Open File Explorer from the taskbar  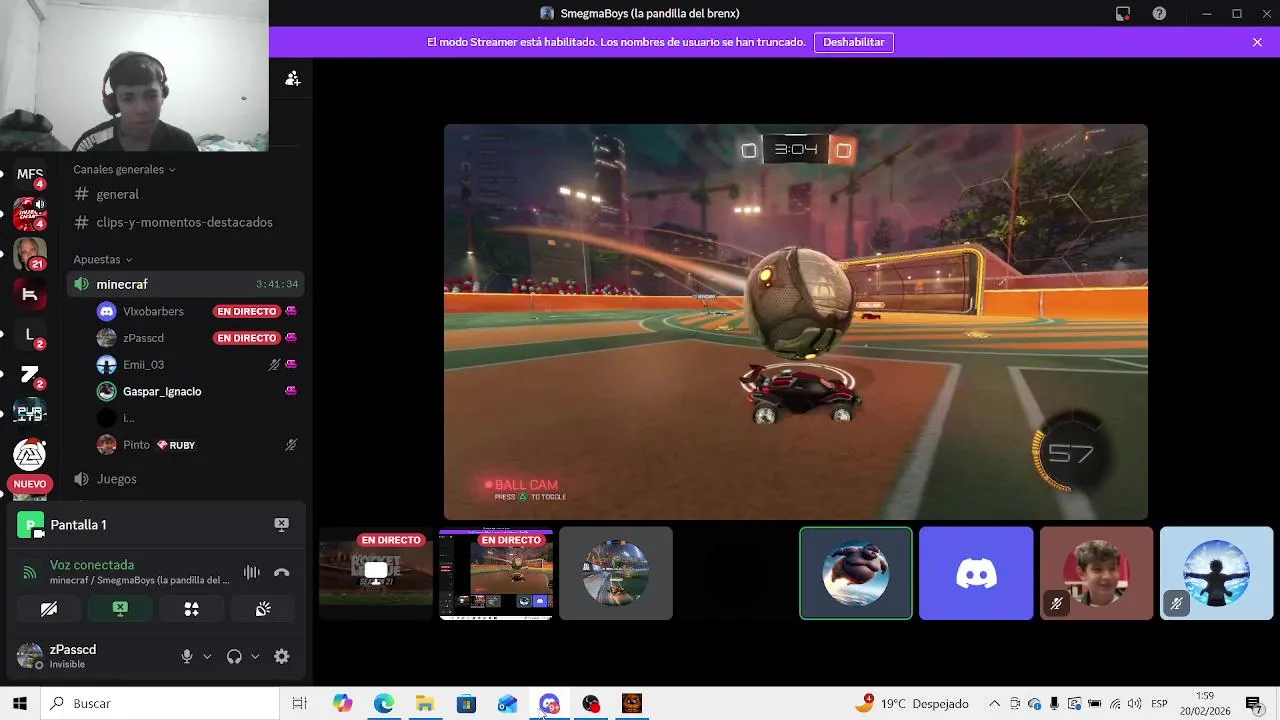(425, 704)
